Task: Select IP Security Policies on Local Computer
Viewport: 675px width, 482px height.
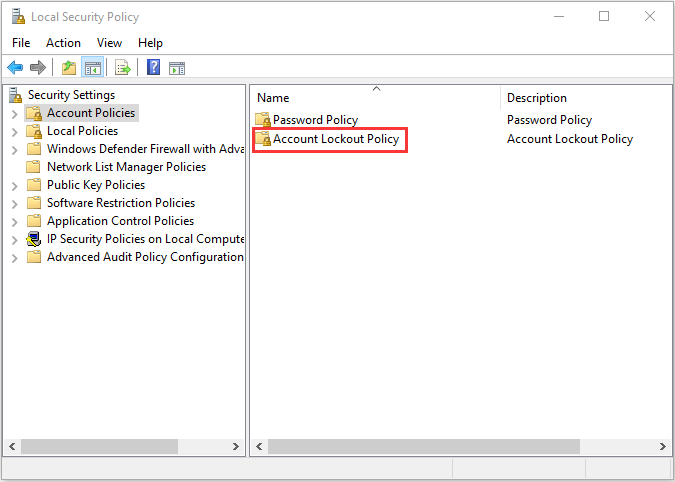Action: point(145,239)
